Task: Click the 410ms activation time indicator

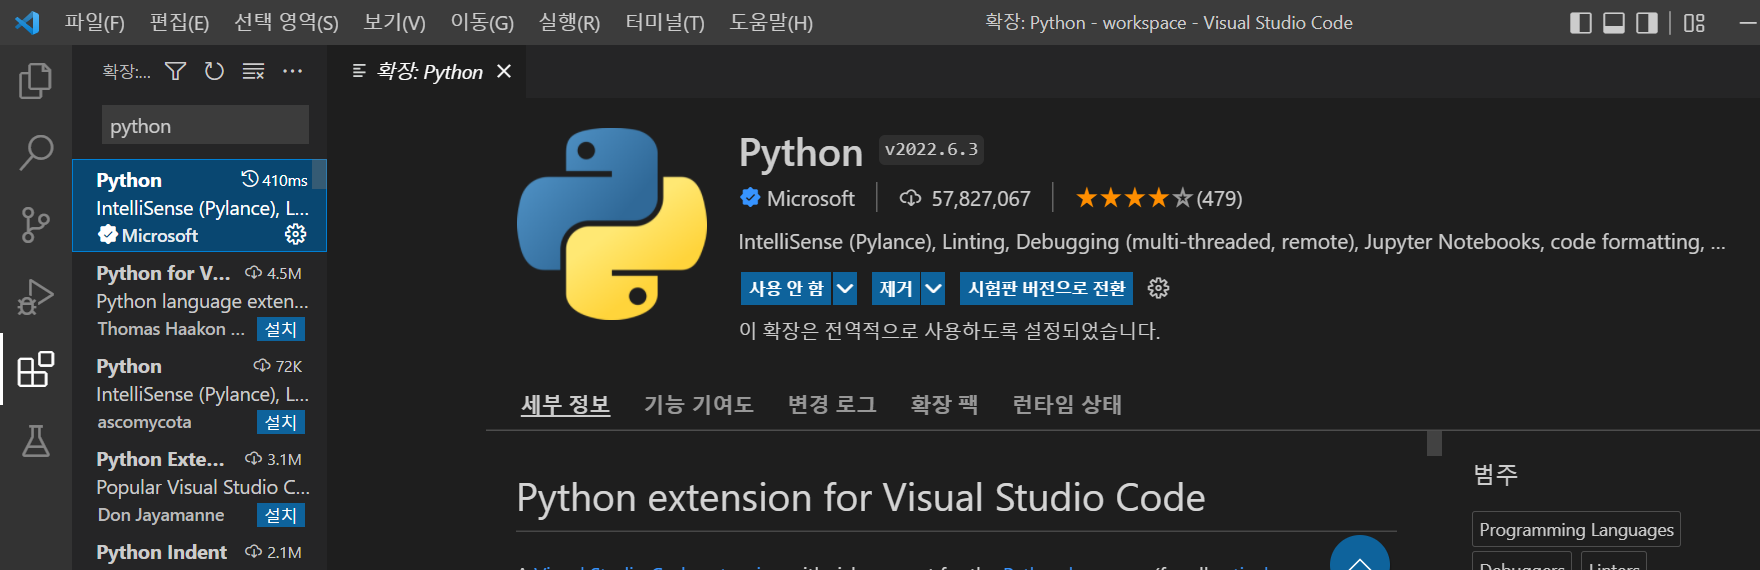Action: tap(274, 180)
